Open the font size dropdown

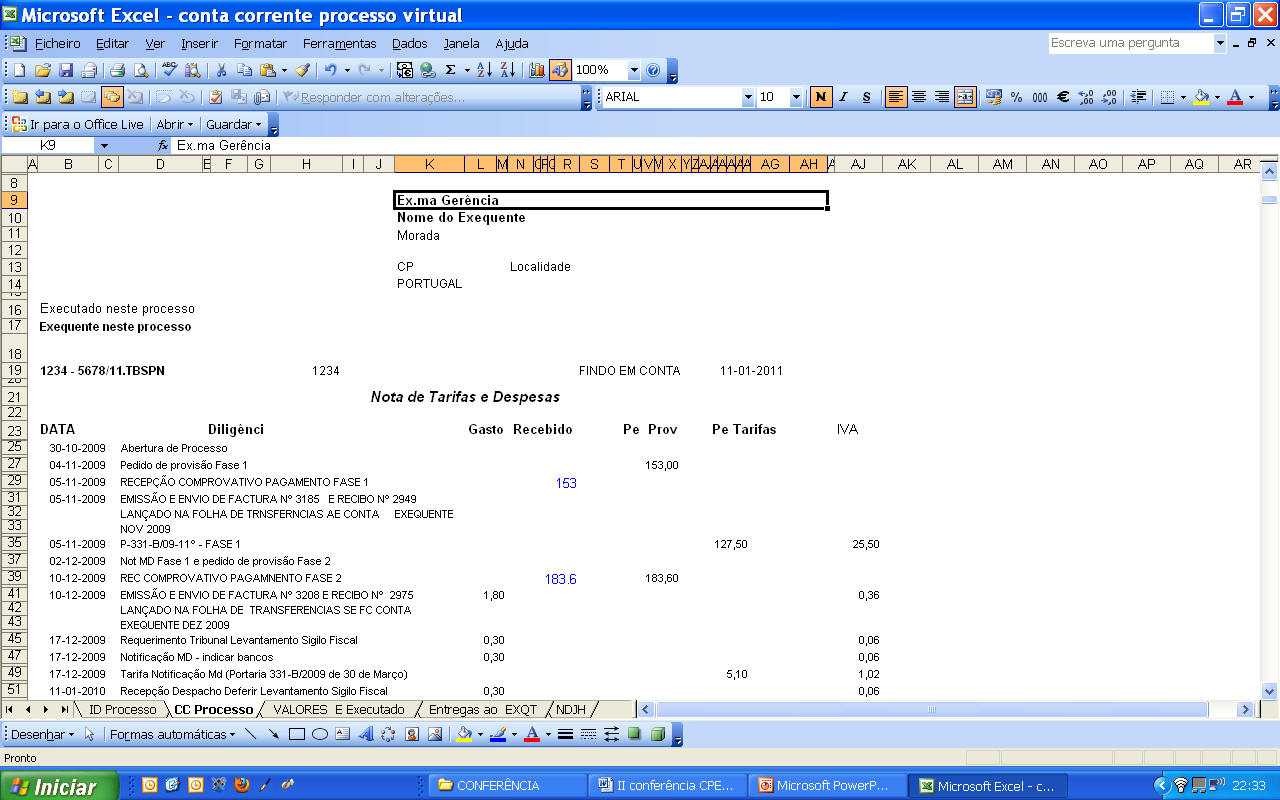[x=796, y=97]
